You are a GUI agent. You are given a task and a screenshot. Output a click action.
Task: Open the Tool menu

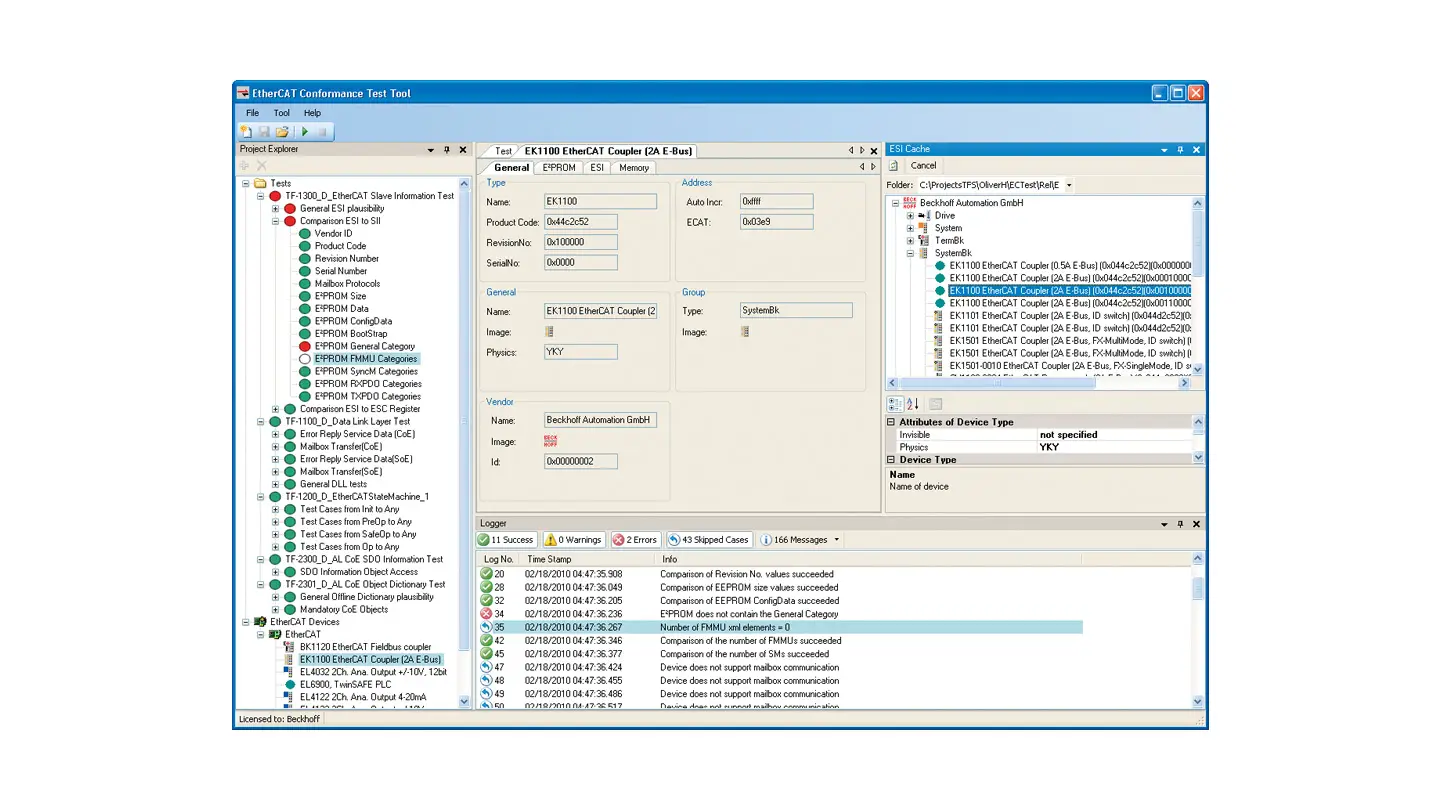(x=282, y=113)
